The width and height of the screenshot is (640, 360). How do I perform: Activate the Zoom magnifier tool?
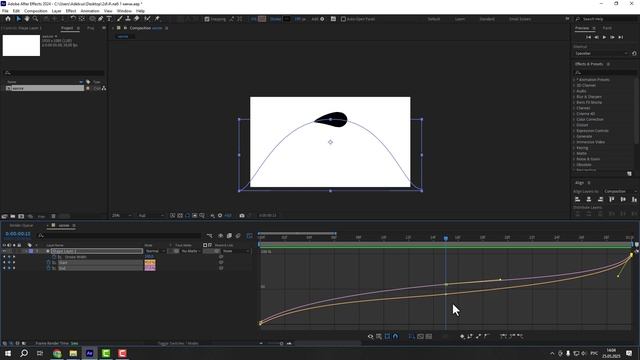36,19
